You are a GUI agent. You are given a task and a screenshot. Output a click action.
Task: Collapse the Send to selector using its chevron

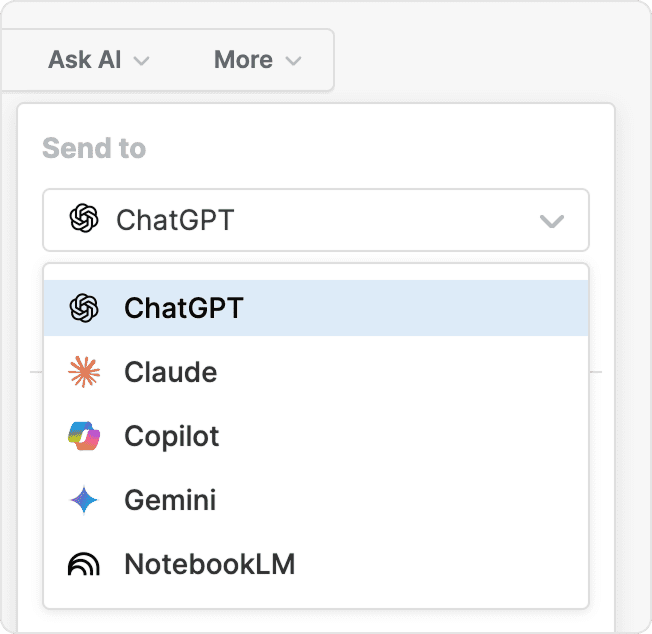tap(552, 220)
